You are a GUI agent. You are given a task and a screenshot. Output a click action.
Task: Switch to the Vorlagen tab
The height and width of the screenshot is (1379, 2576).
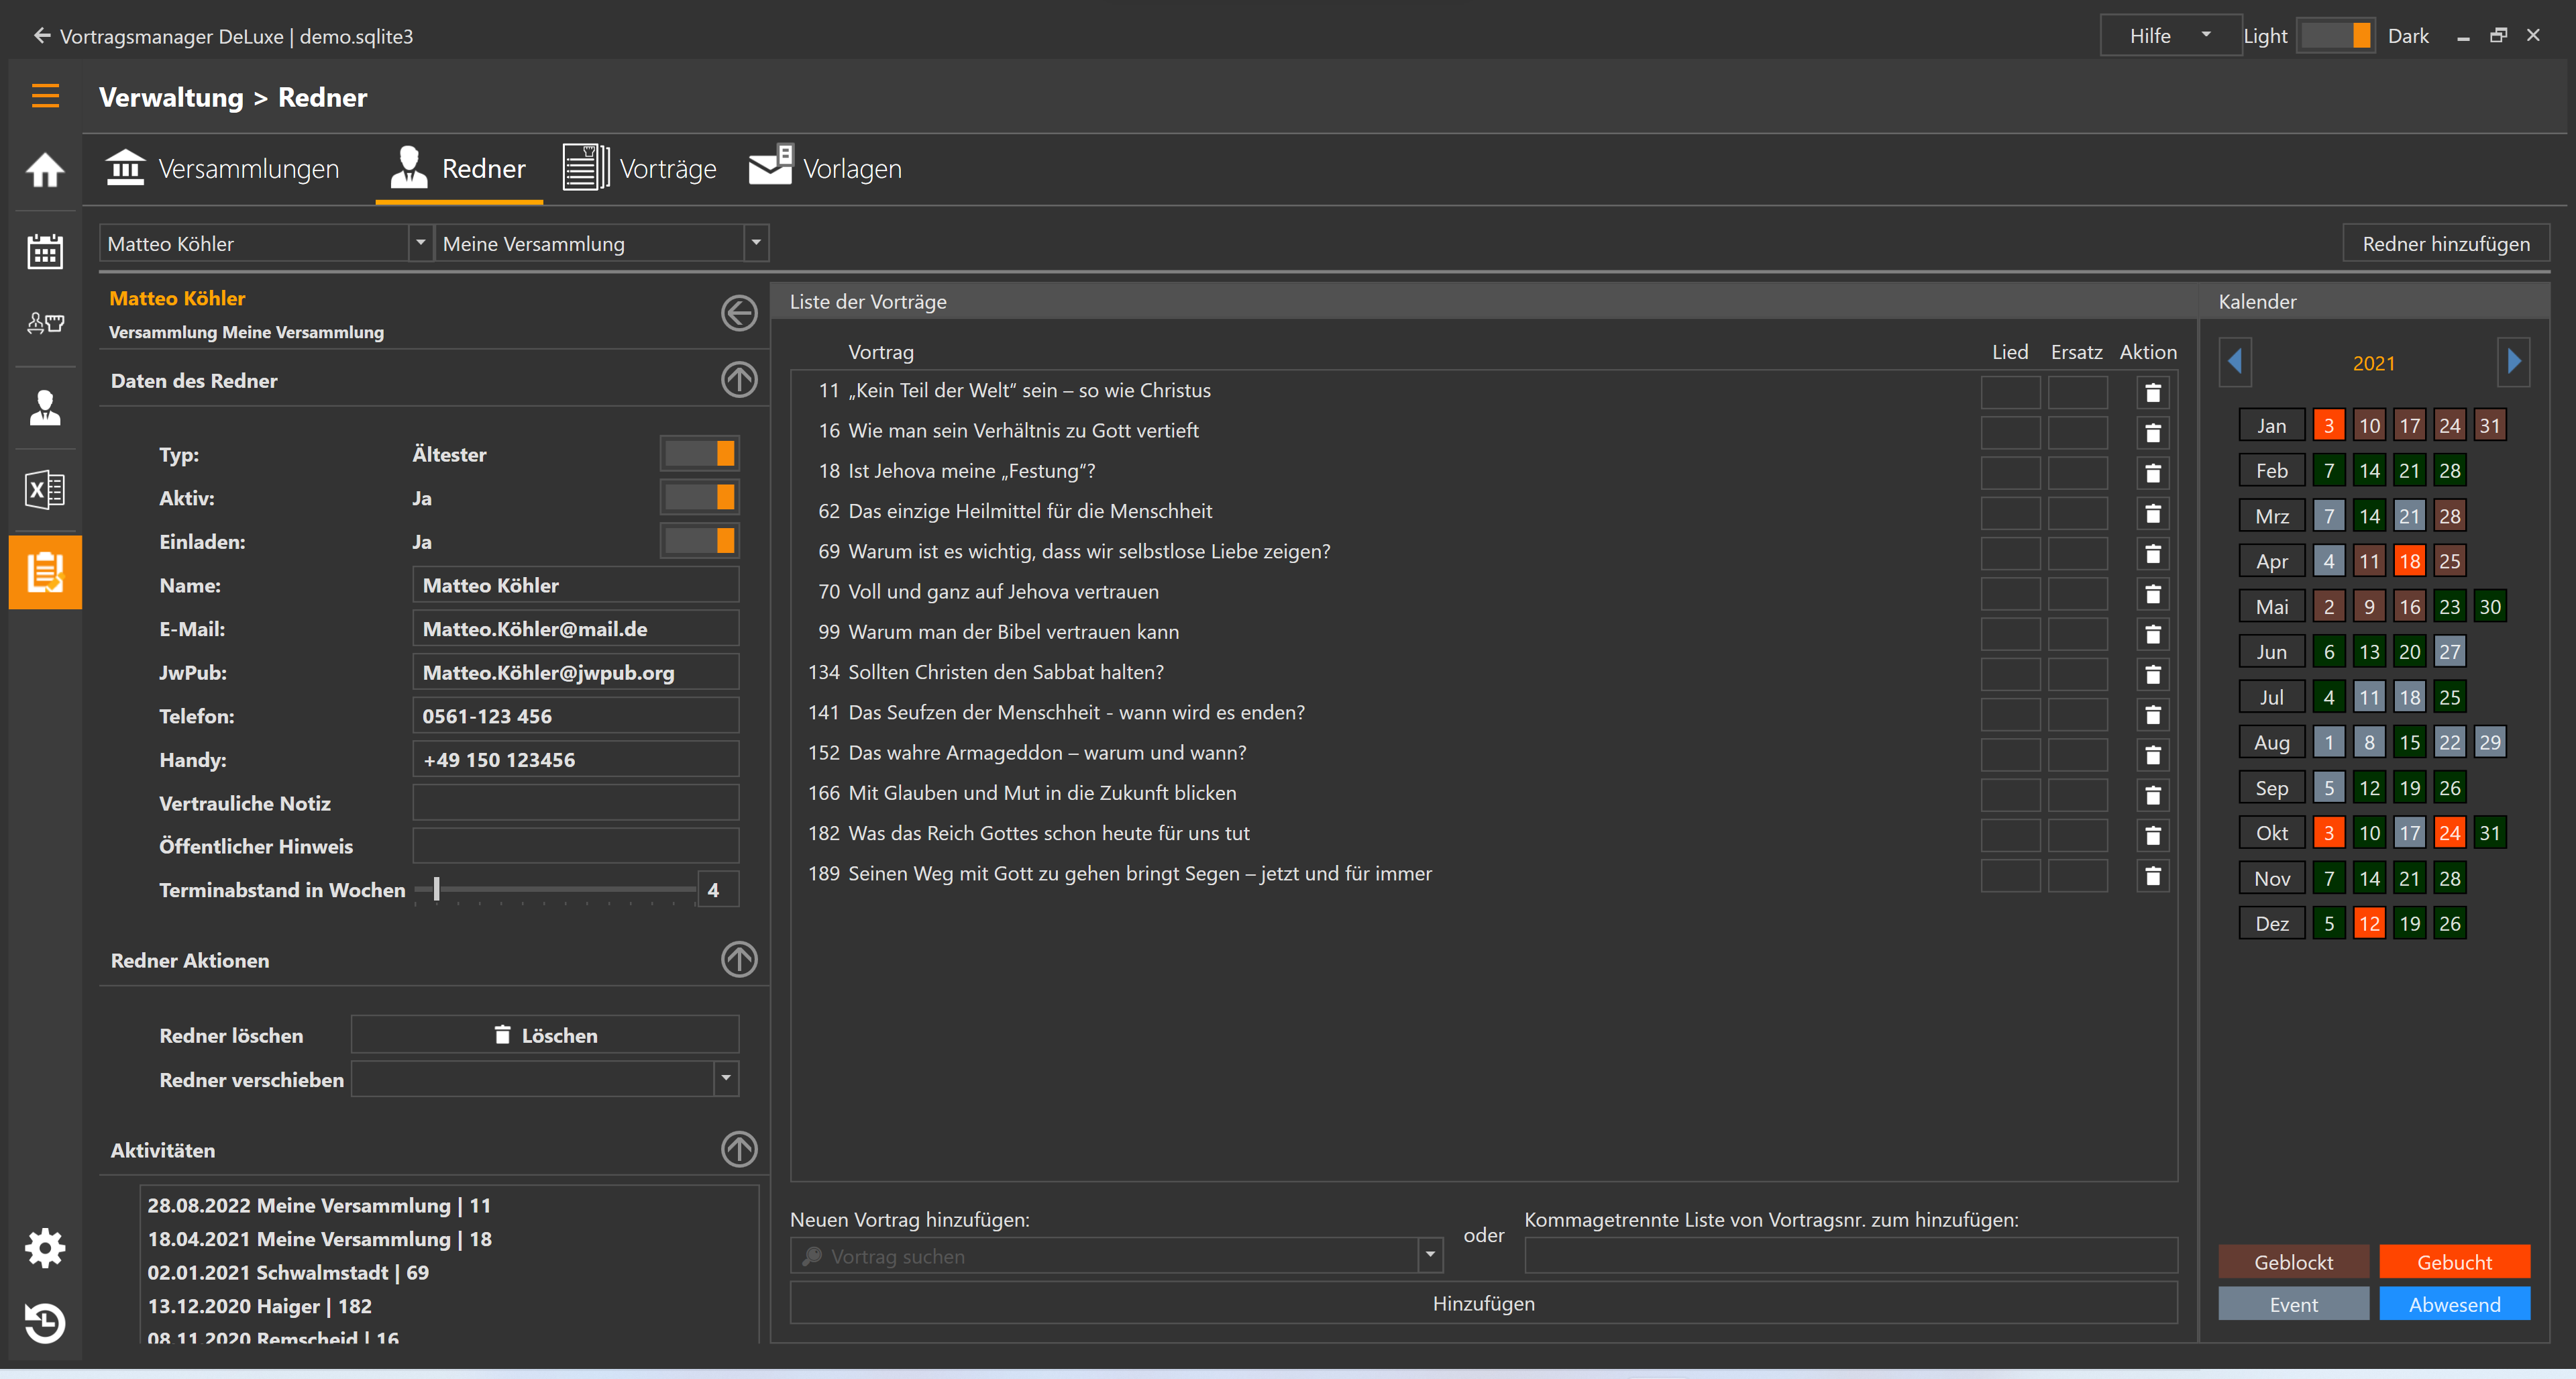coord(825,168)
